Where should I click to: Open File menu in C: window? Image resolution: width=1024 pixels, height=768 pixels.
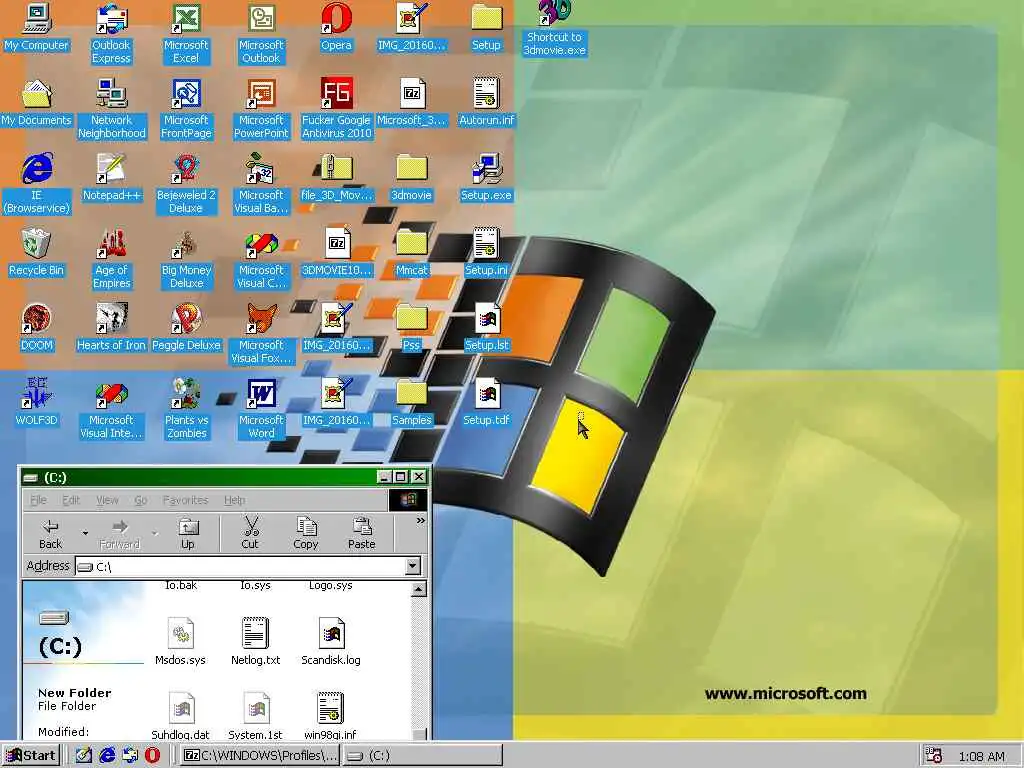39,500
